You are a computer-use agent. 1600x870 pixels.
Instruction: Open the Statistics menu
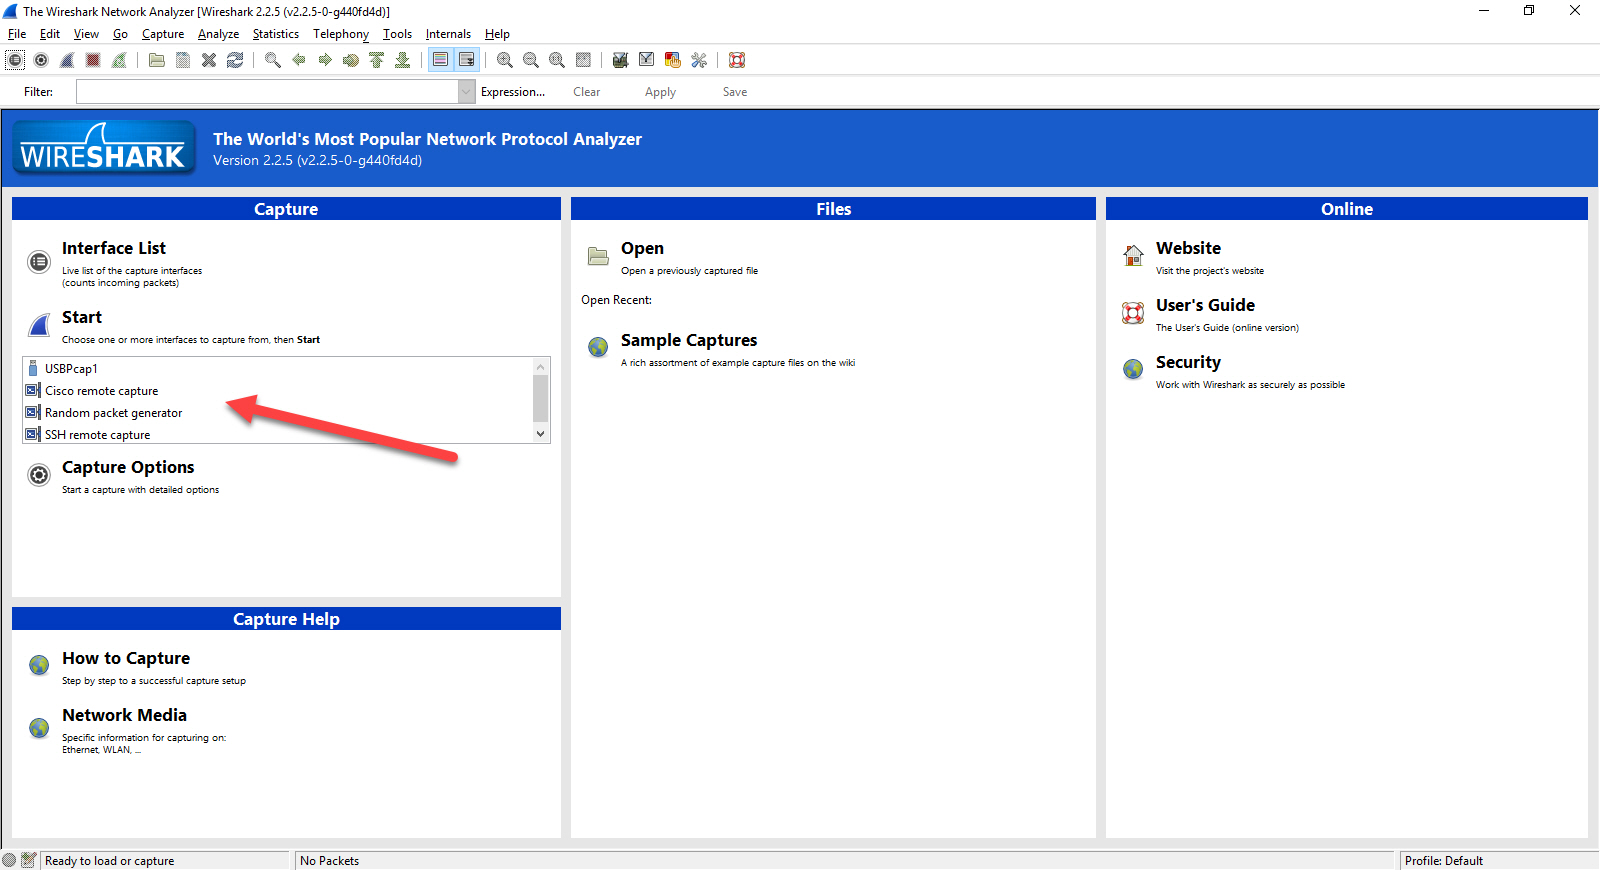[x=275, y=34]
